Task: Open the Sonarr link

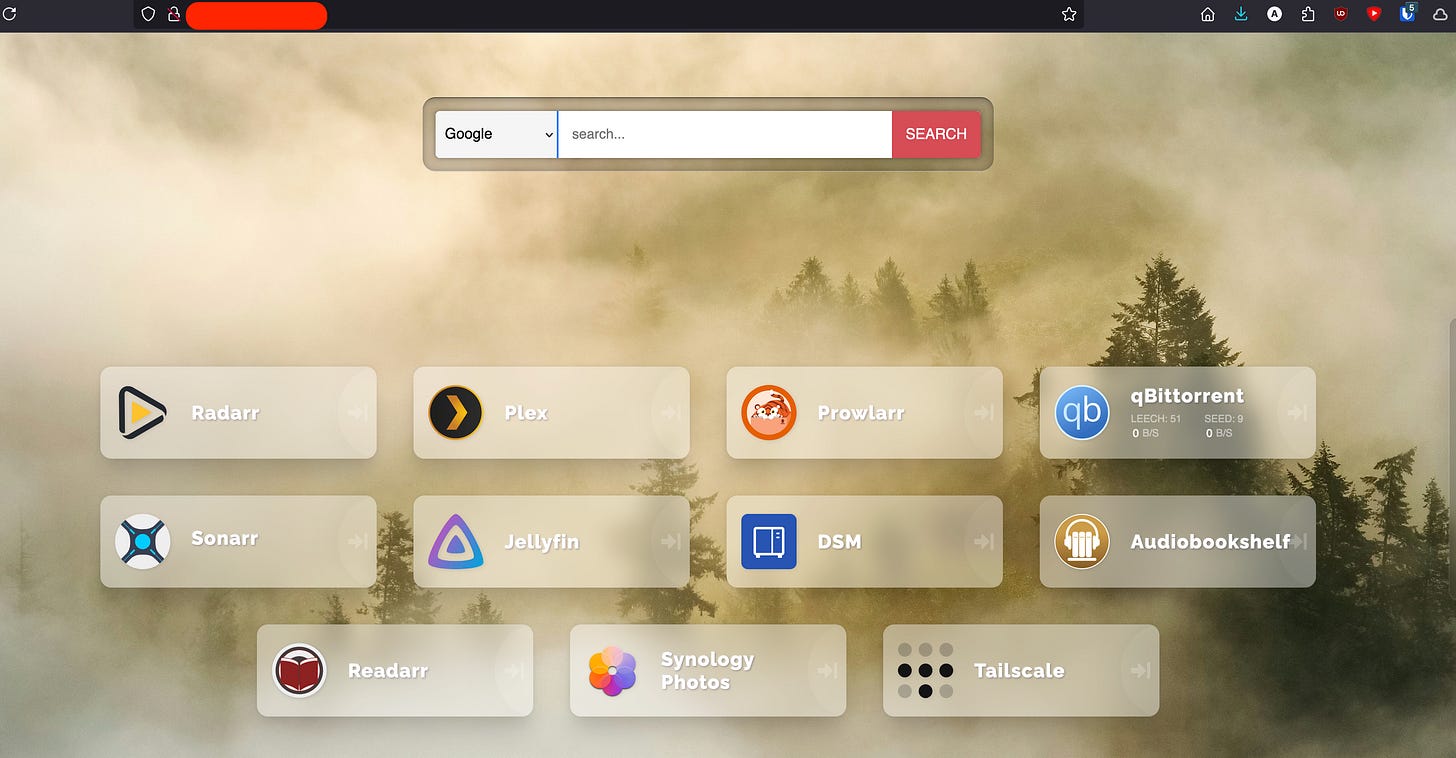Action: click(225, 538)
